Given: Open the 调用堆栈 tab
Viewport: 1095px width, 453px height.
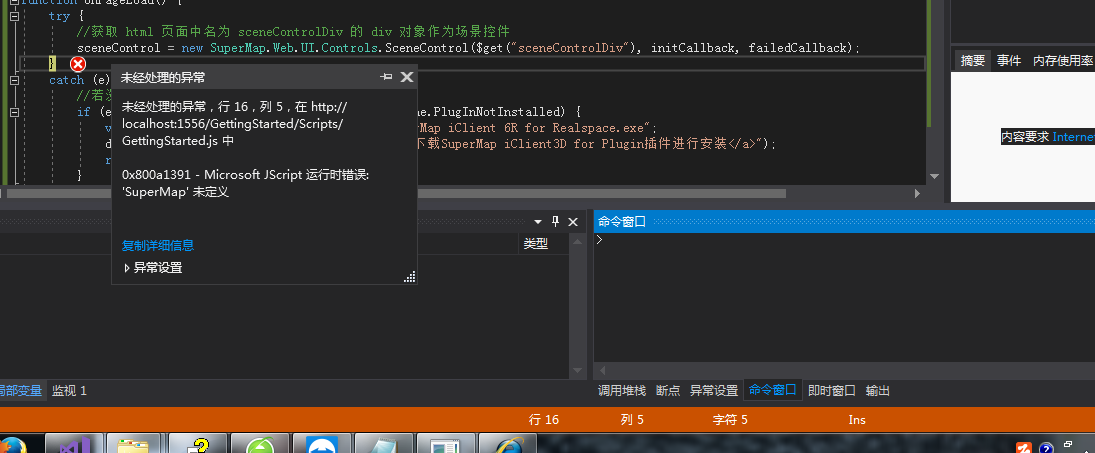Looking at the screenshot, I should pos(622,391).
